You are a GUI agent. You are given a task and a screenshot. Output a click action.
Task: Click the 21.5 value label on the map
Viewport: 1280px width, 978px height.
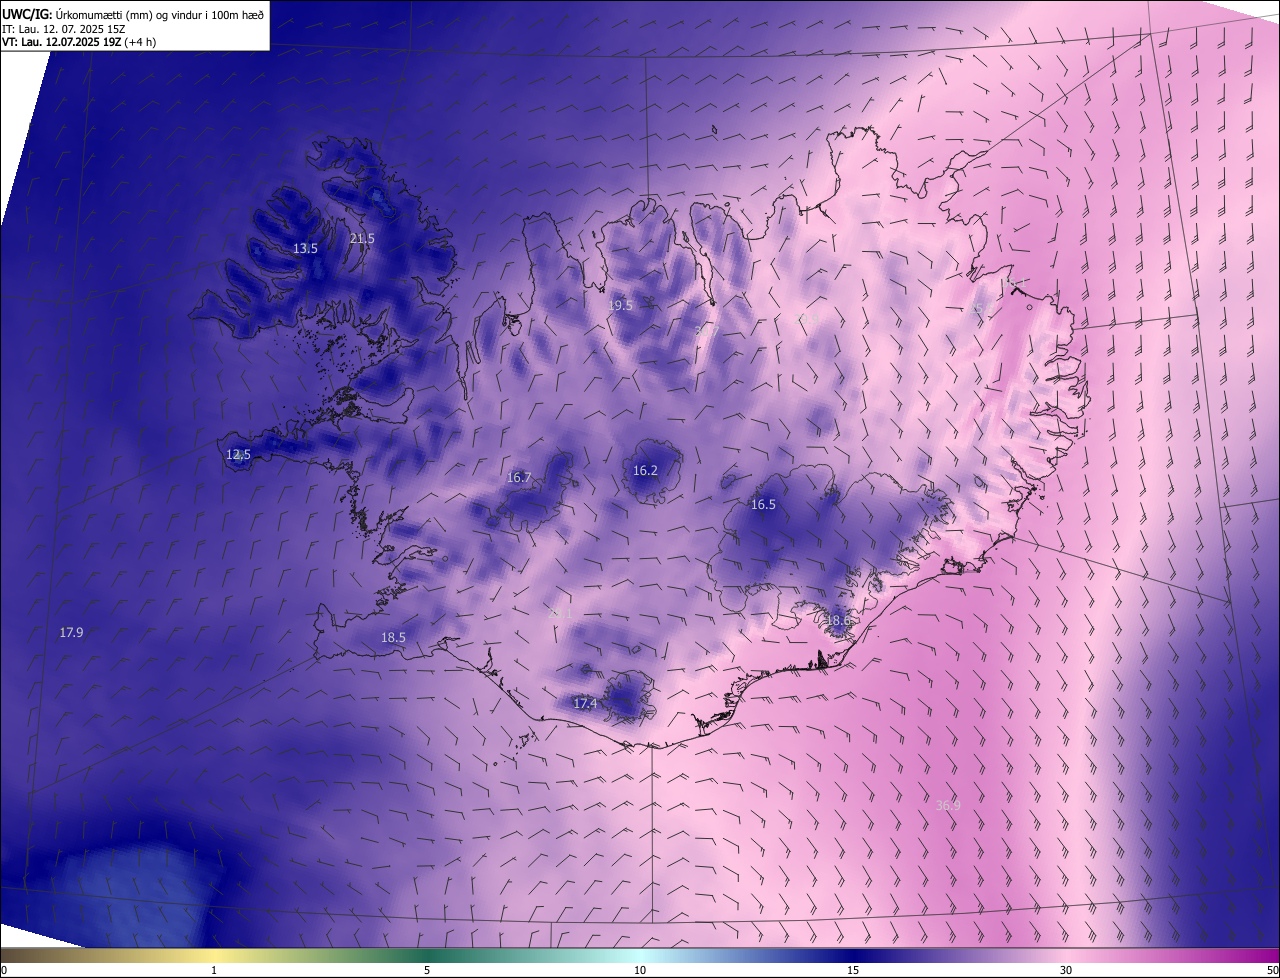pyautogui.click(x=362, y=238)
